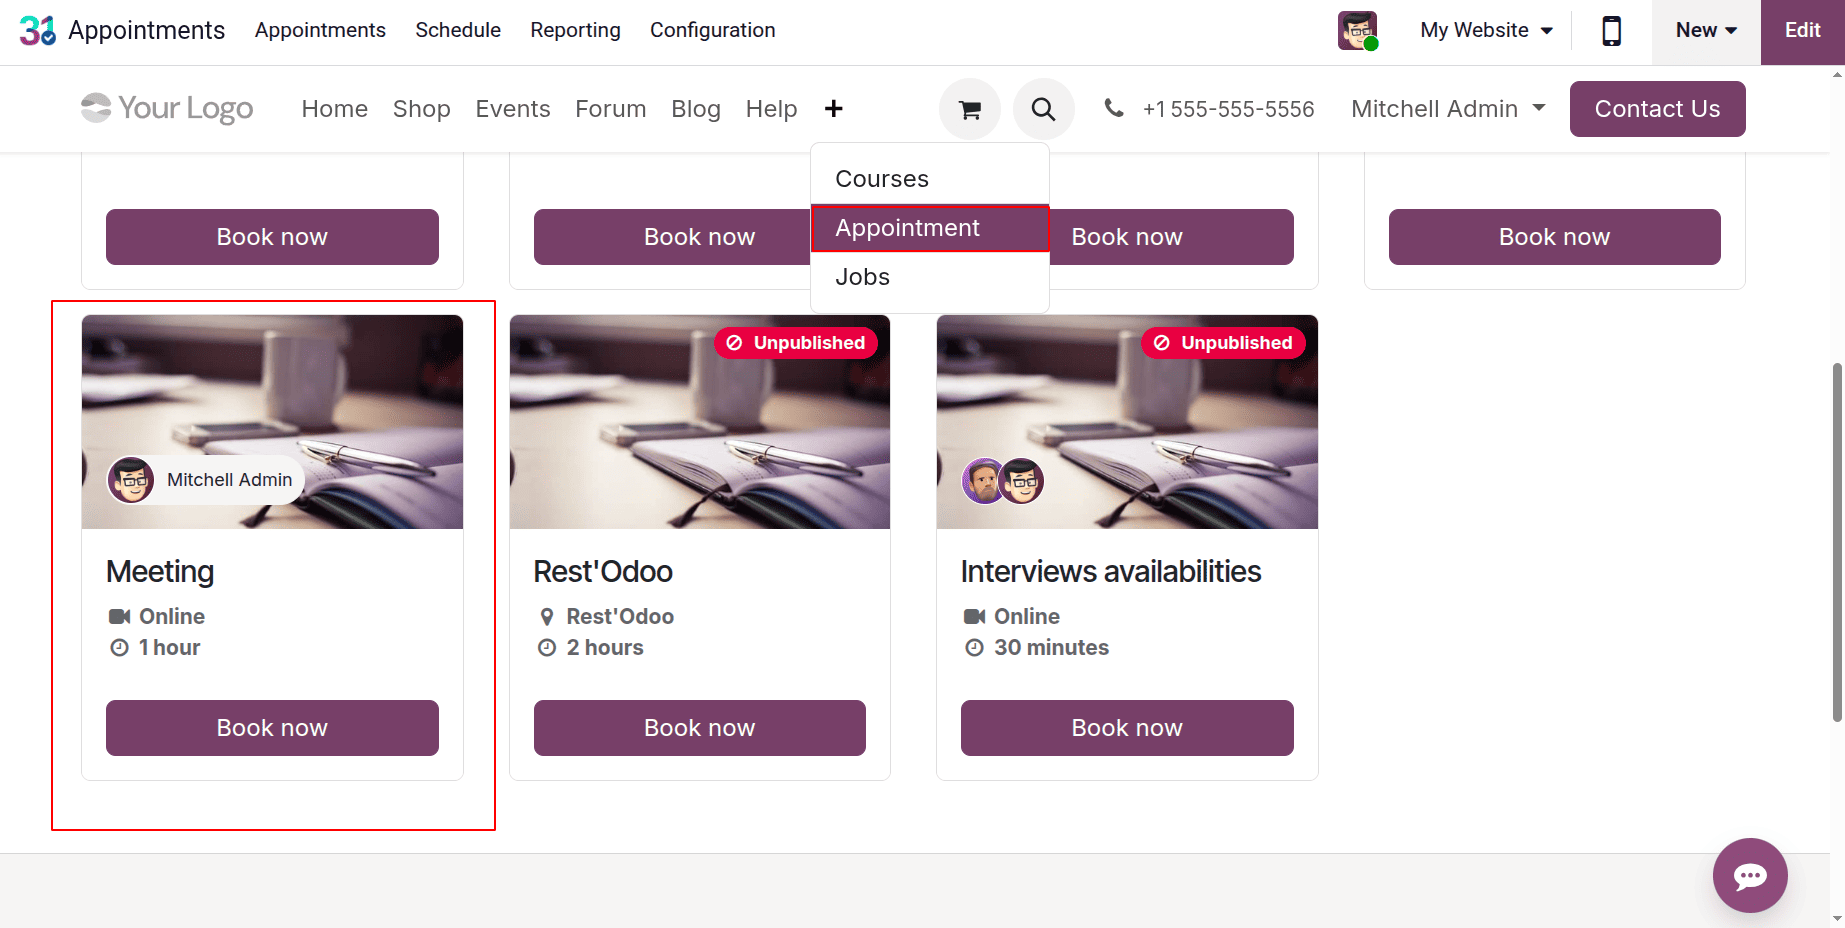Click the Appointments app logo icon
The image size is (1845, 928).
tap(38, 30)
